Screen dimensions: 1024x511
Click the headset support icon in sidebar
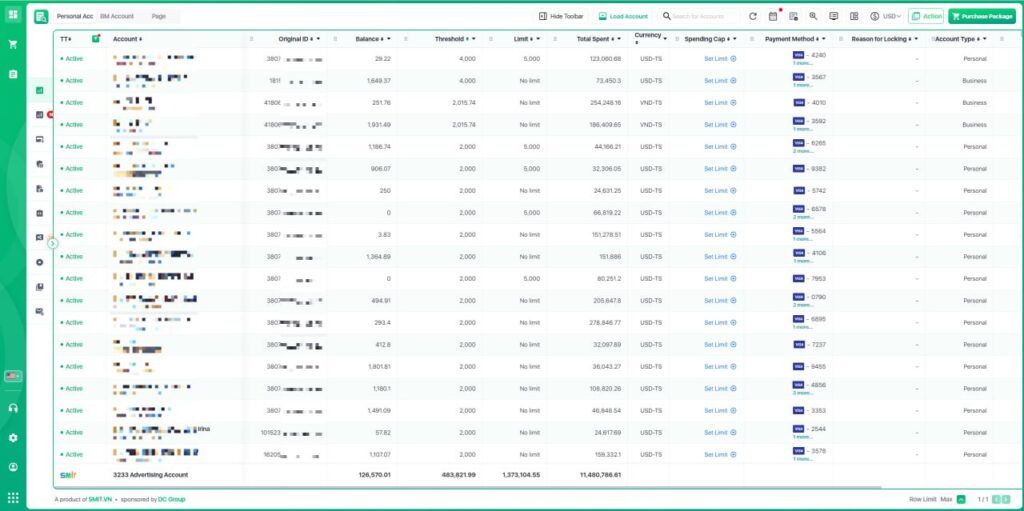tap(13, 408)
